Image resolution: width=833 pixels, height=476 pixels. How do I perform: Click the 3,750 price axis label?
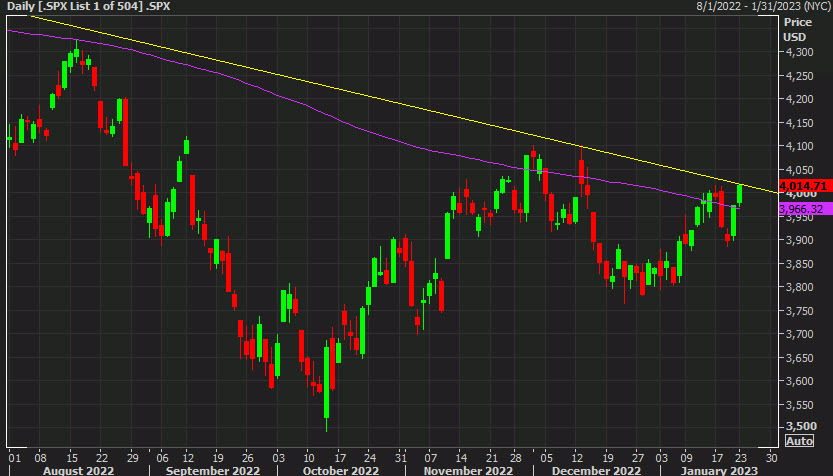click(x=800, y=311)
